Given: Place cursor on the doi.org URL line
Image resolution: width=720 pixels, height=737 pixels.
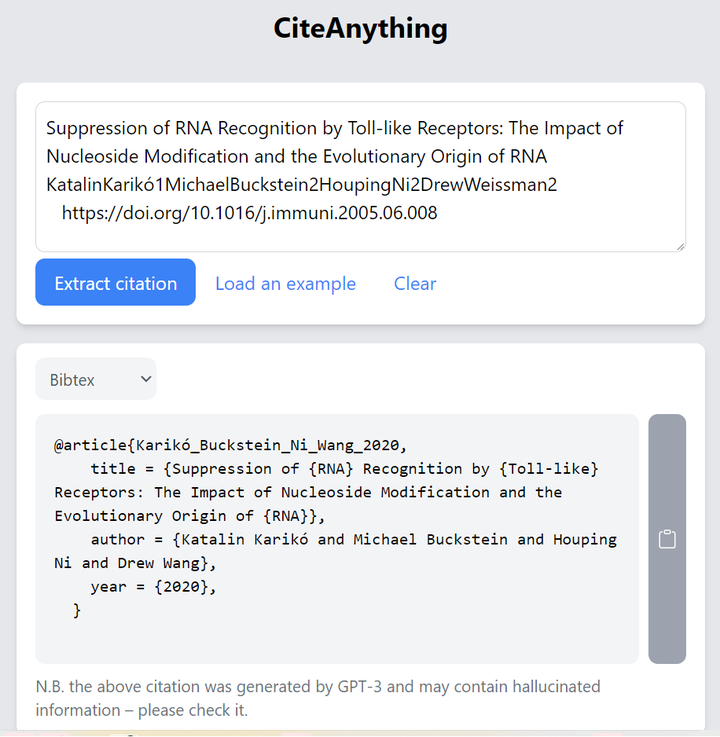Looking at the screenshot, I should pyautogui.click(x=250, y=213).
